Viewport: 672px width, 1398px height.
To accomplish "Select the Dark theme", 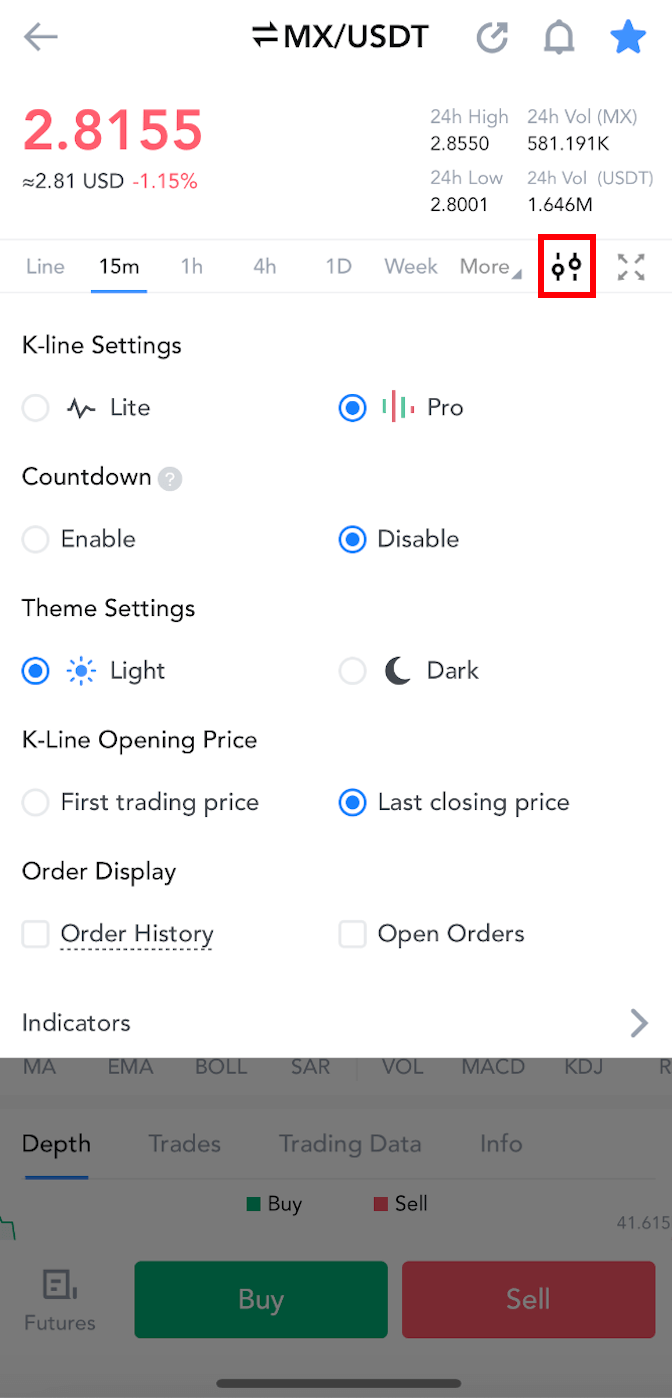I will [353, 671].
